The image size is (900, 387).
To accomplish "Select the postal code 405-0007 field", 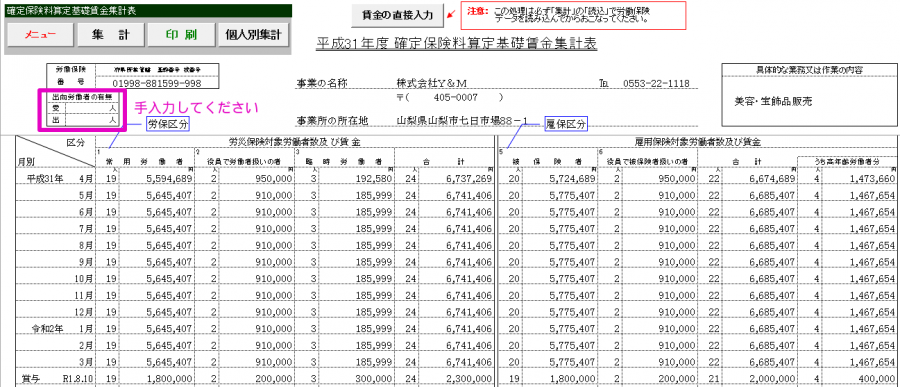I will coord(456,98).
